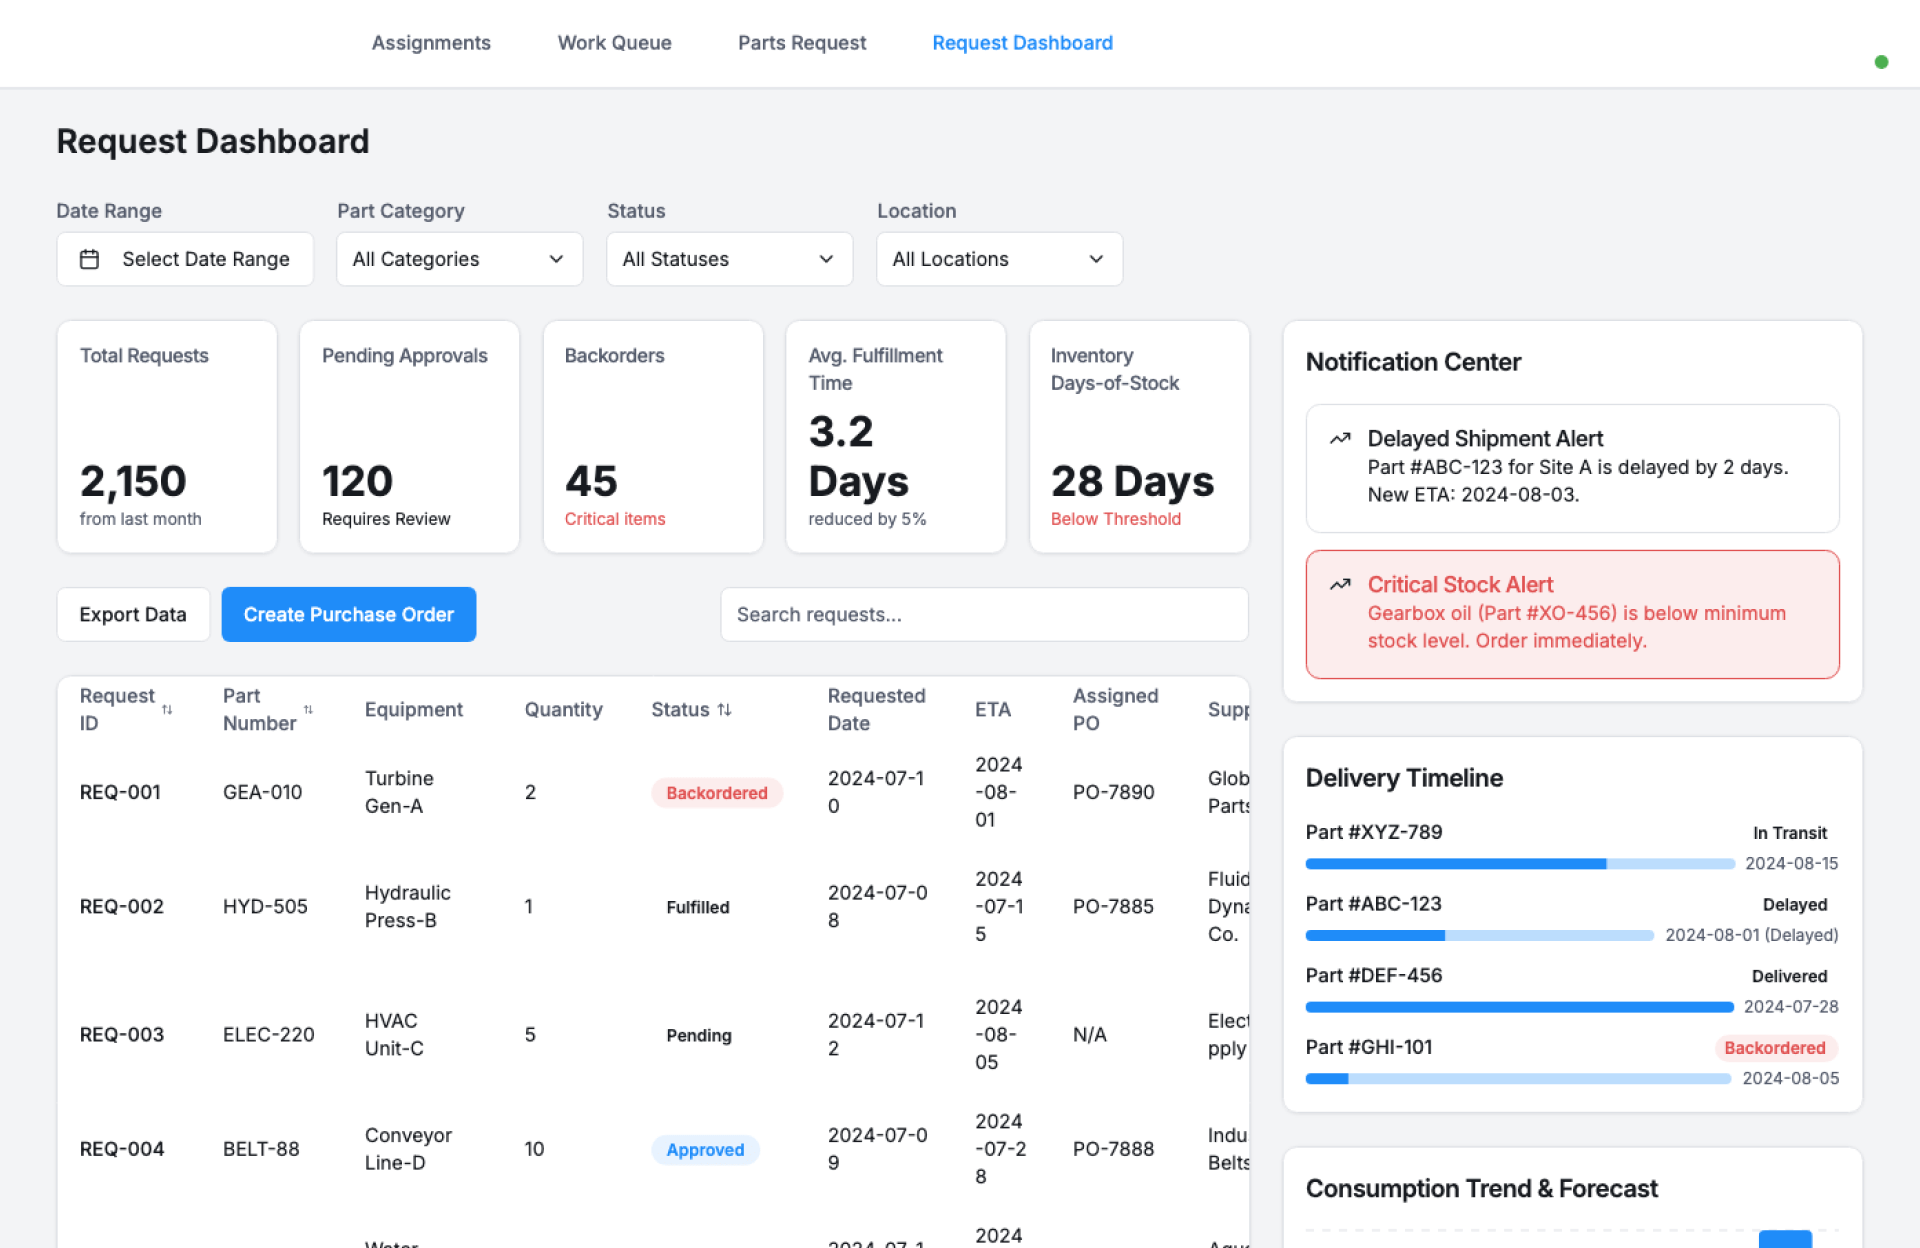Expand the All Statuses dropdown
Viewport: 1920px width, 1248px height.
(729, 259)
